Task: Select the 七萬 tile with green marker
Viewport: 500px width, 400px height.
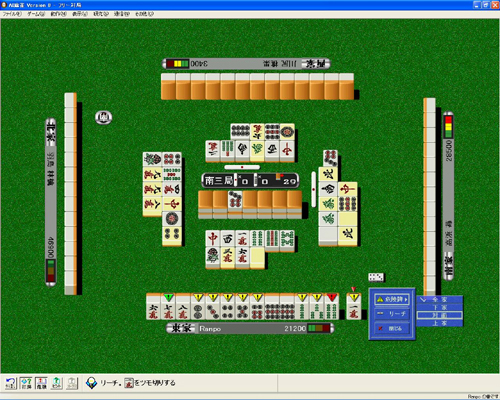Action: (168, 307)
